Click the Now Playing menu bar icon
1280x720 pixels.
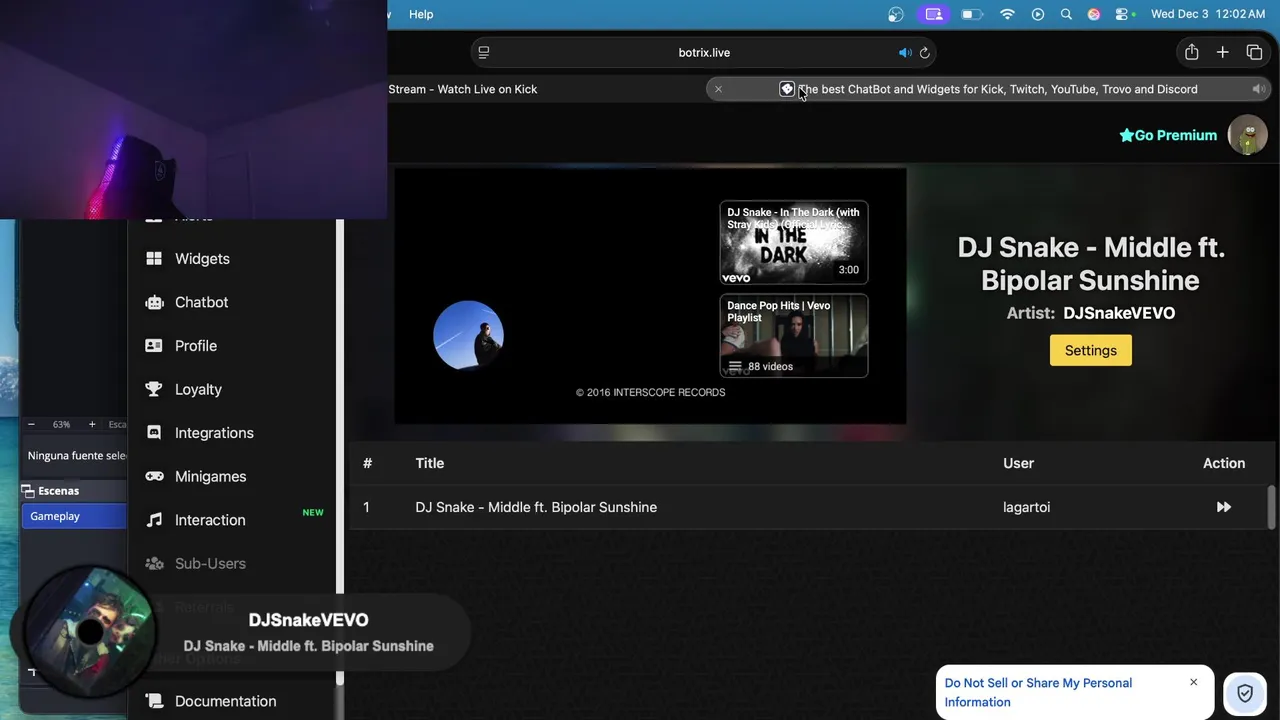[1038, 14]
